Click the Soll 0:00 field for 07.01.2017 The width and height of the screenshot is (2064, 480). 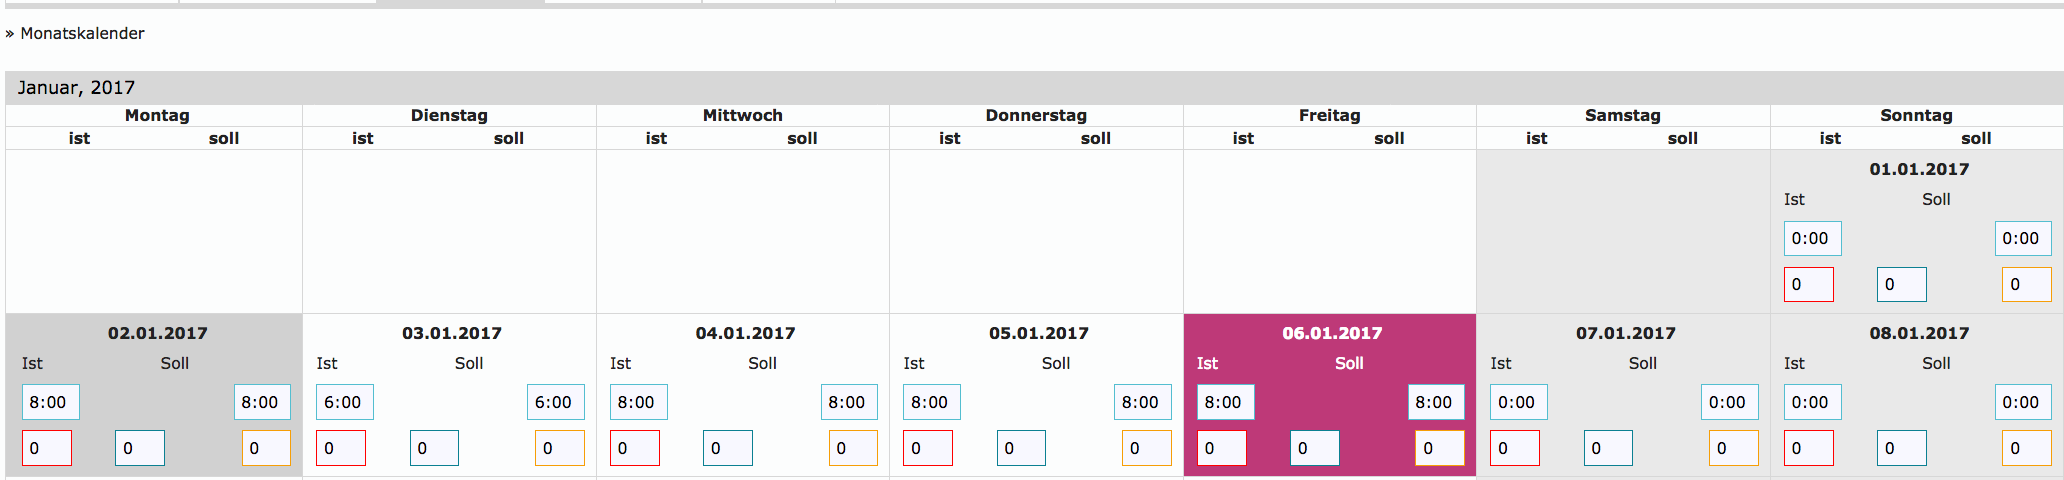tap(1729, 402)
